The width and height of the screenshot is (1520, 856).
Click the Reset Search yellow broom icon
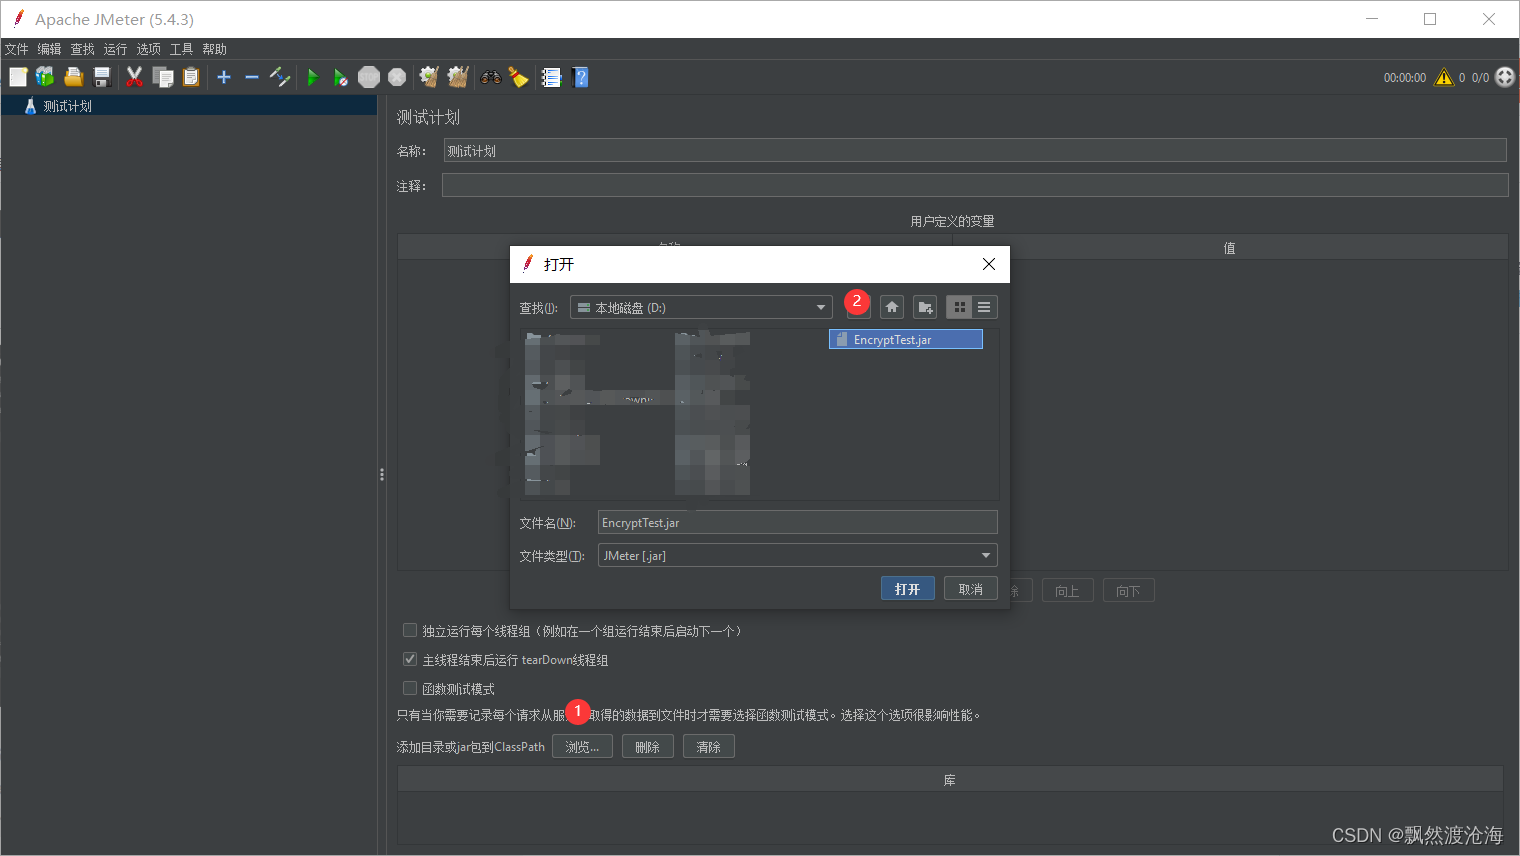coord(518,77)
